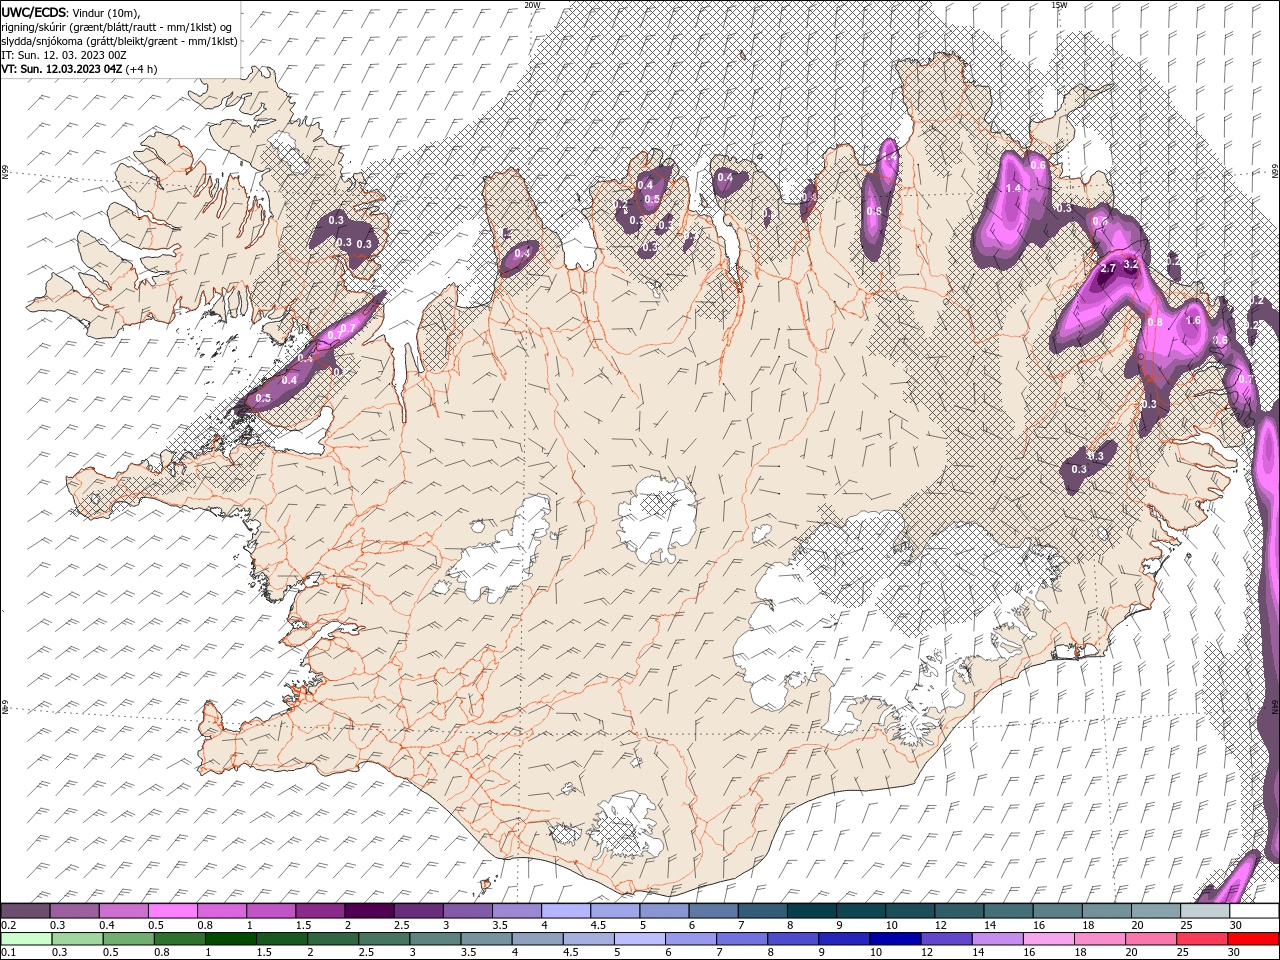Click the '0.1' label in the rain legend
The image size is (1280, 960).
[x=9, y=952]
